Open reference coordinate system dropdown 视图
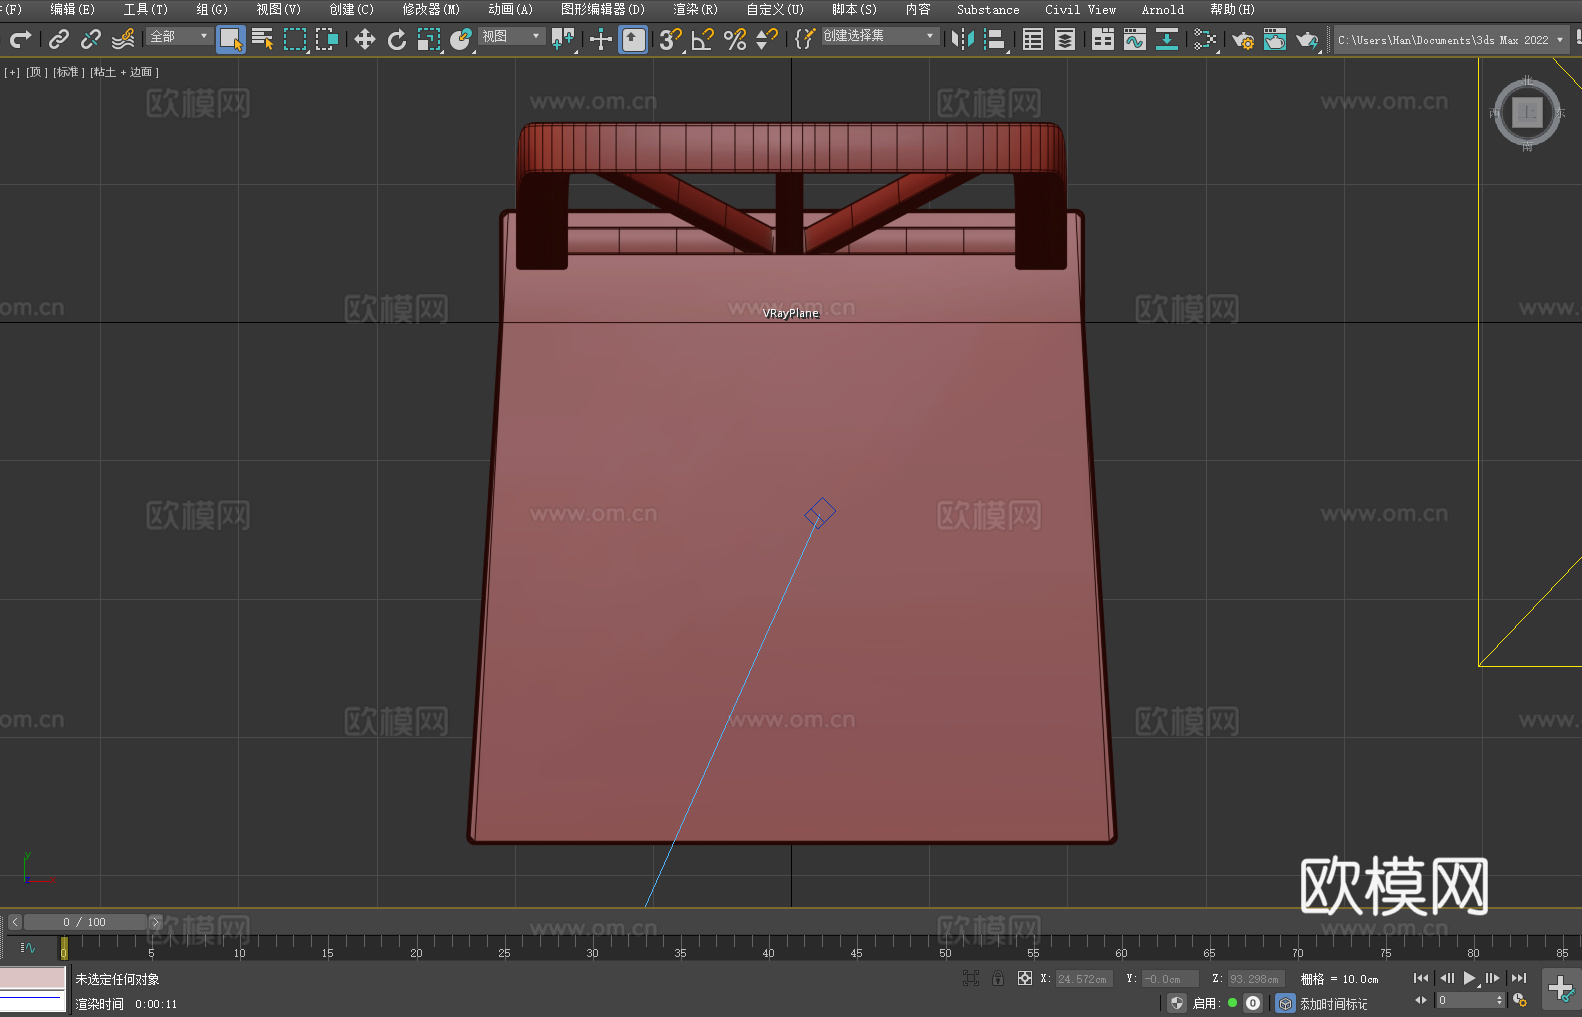 coord(511,36)
